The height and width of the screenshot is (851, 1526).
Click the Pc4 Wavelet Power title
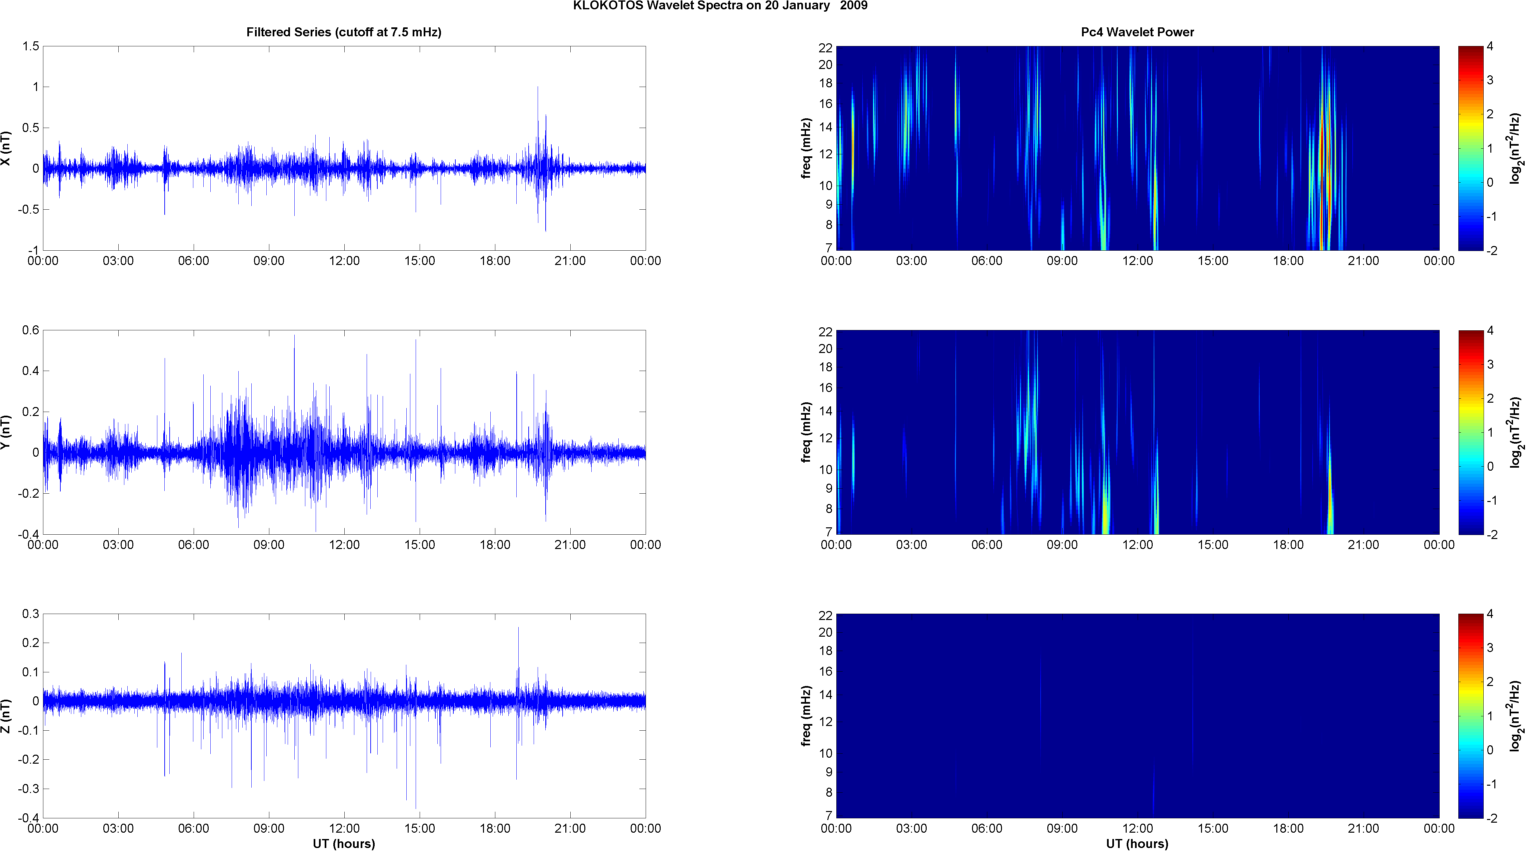coord(1137,32)
